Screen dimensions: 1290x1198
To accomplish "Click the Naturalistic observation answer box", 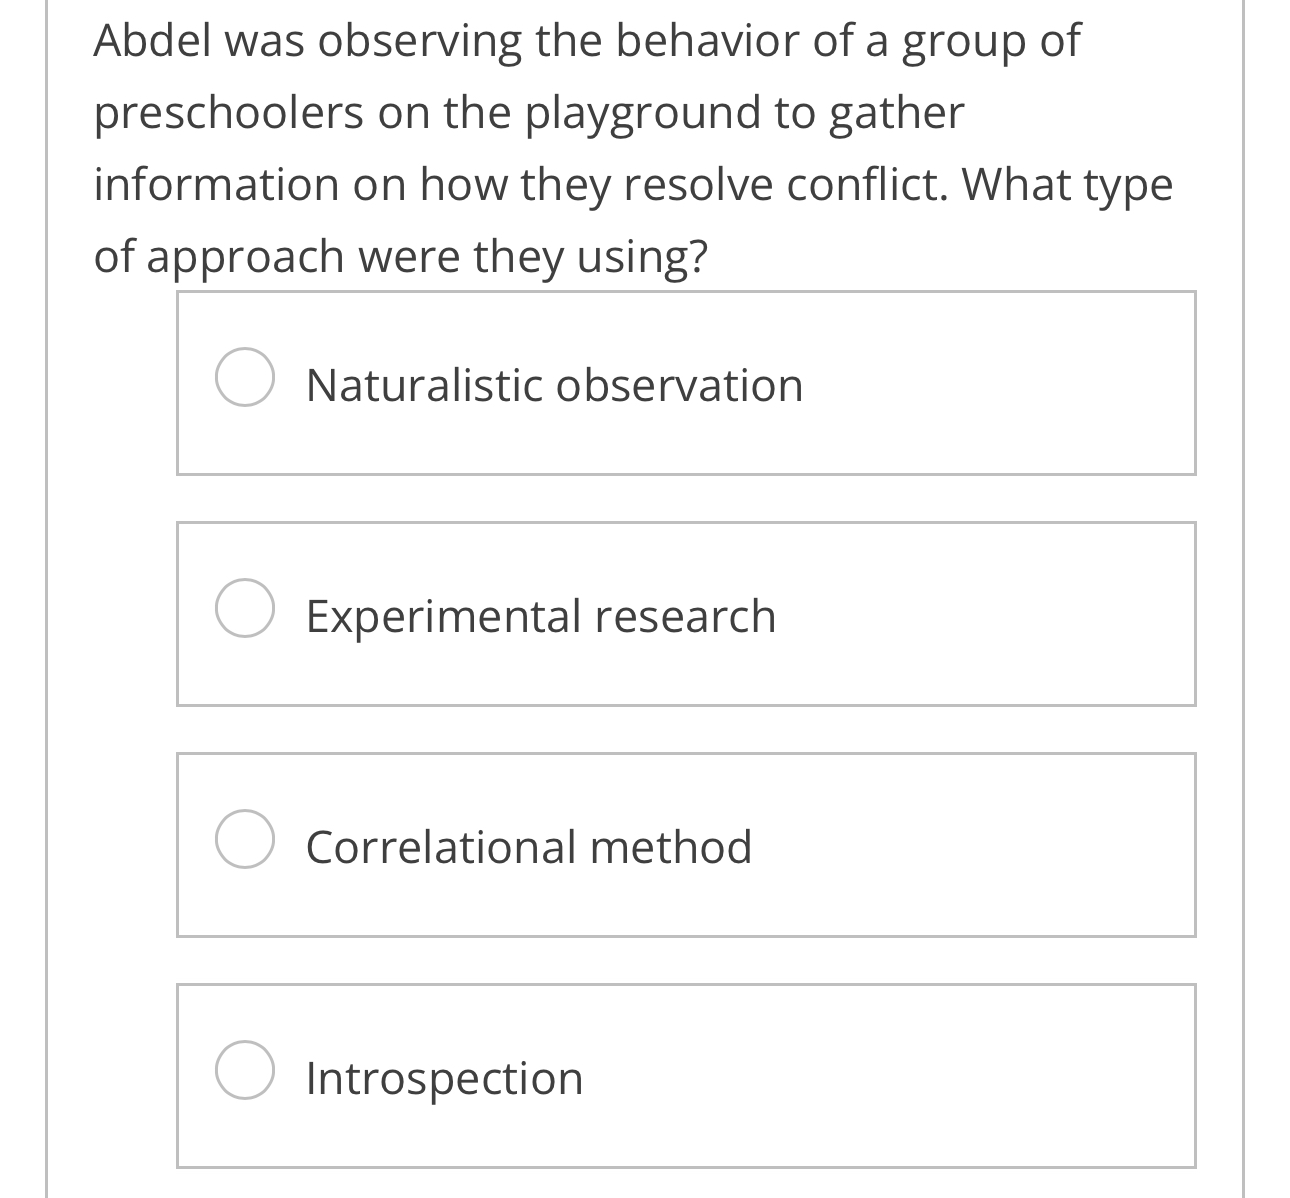I will pos(686,383).
